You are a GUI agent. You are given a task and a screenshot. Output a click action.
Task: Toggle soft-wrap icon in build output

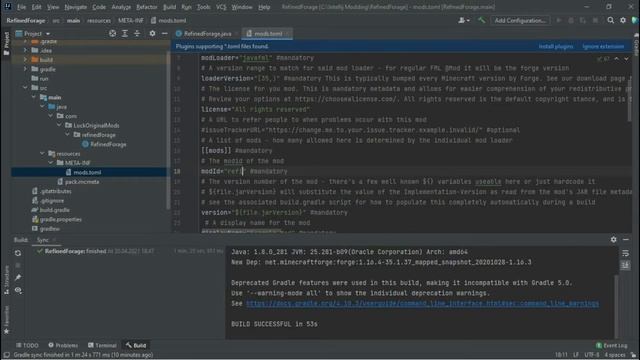(x=625, y=253)
